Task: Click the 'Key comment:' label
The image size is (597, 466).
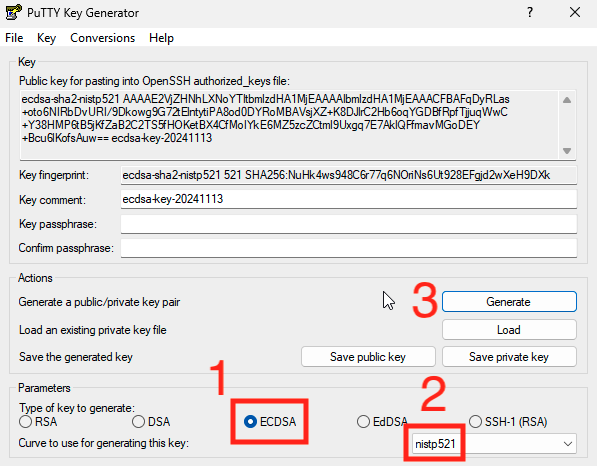Action: pos(52,200)
